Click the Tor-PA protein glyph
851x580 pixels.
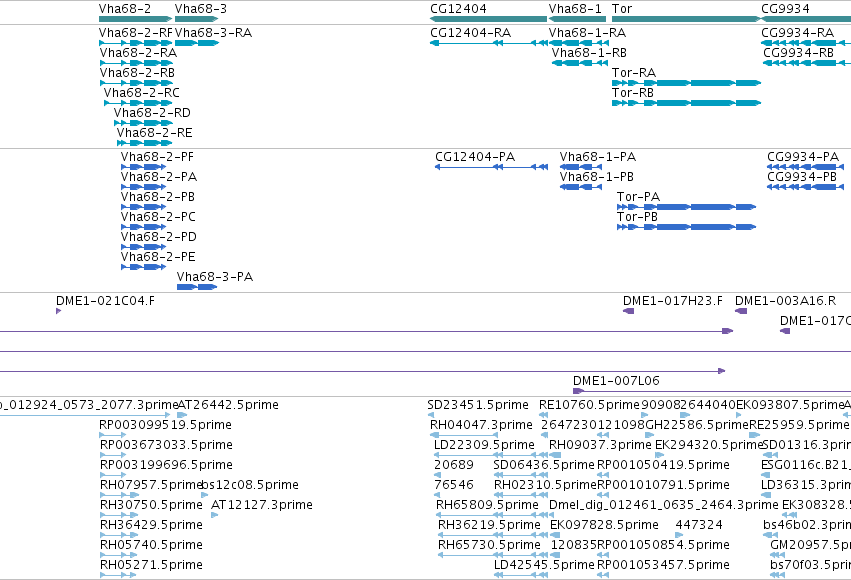click(x=686, y=207)
